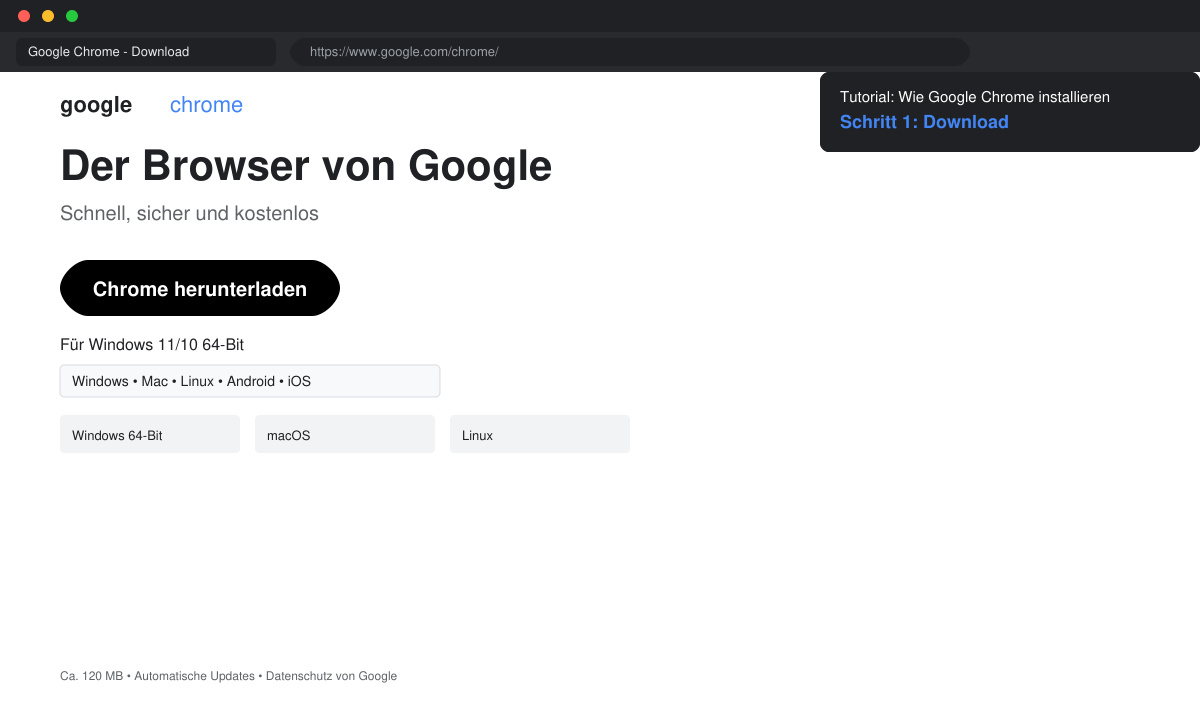Click the address bar with google.com/chrome URL
Image resolution: width=1200 pixels, height=720 pixels.
pyautogui.click(x=630, y=52)
